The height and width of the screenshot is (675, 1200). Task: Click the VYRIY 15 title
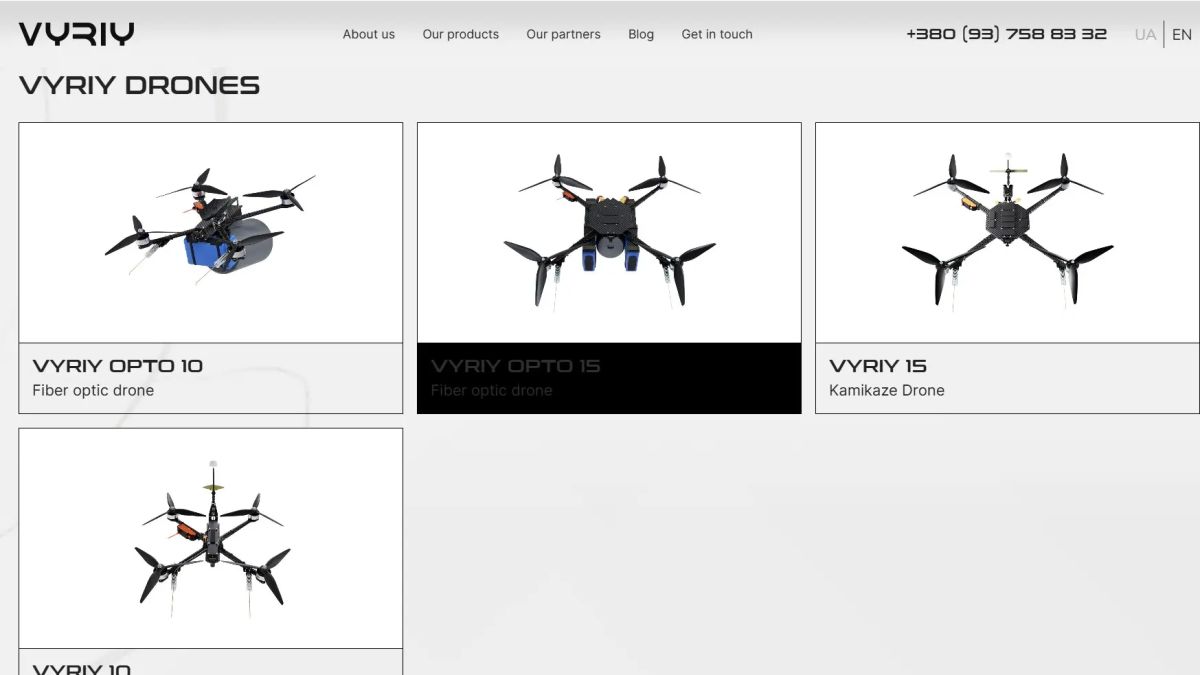[x=878, y=366]
